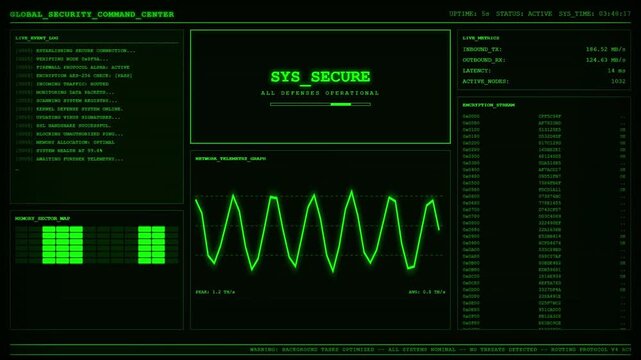Viewport: 641px width, 360px height.
Task: Click ALL SYSTEMS NOMINAL in bottom ticker
Action: coord(421,350)
